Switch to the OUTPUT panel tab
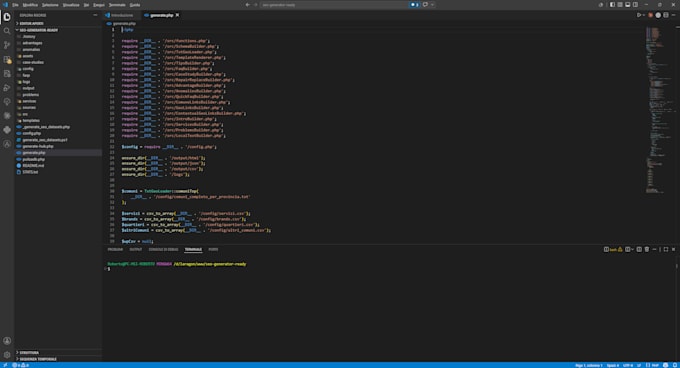Image resolution: width=680 pixels, height=368 pixels. 136,249
